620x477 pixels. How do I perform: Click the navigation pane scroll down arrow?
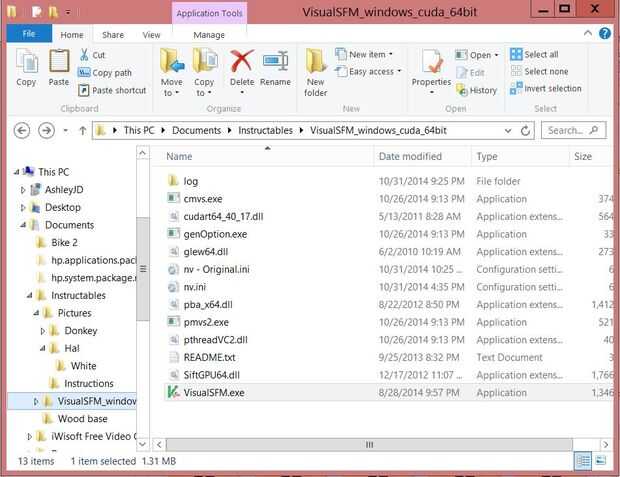[x=142, y=444]
